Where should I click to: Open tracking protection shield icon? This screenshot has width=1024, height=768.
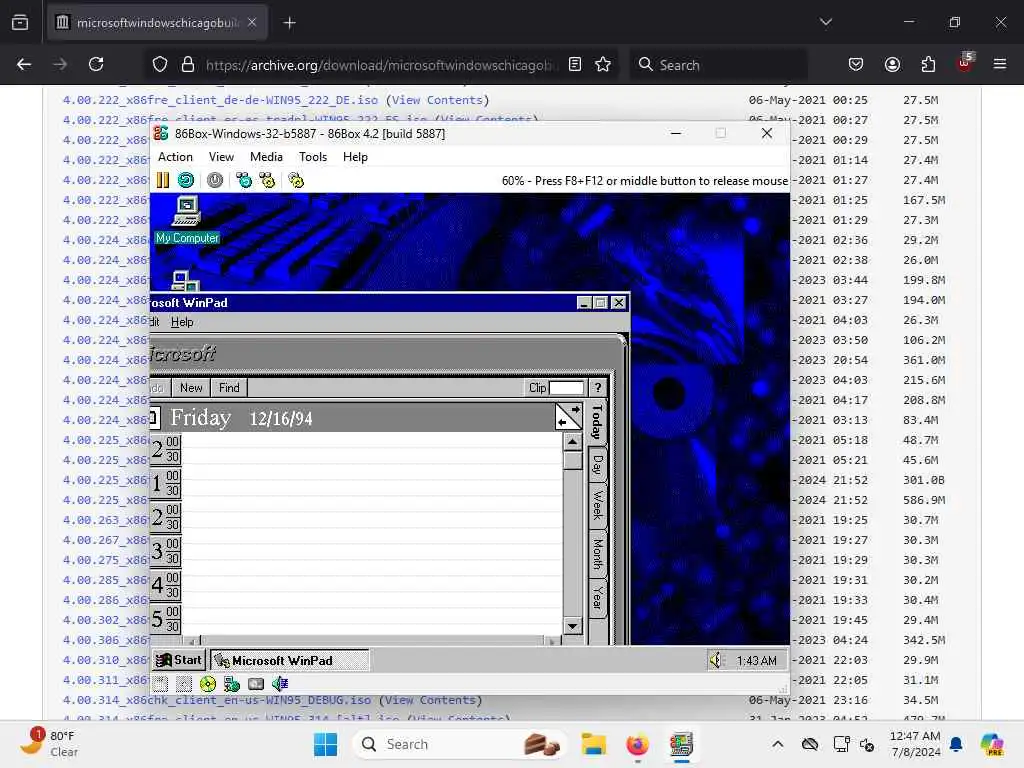pos(160,64)
